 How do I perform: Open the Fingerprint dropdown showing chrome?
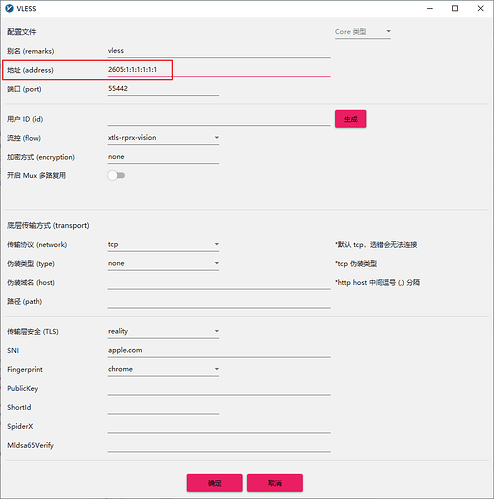[163, 369]
